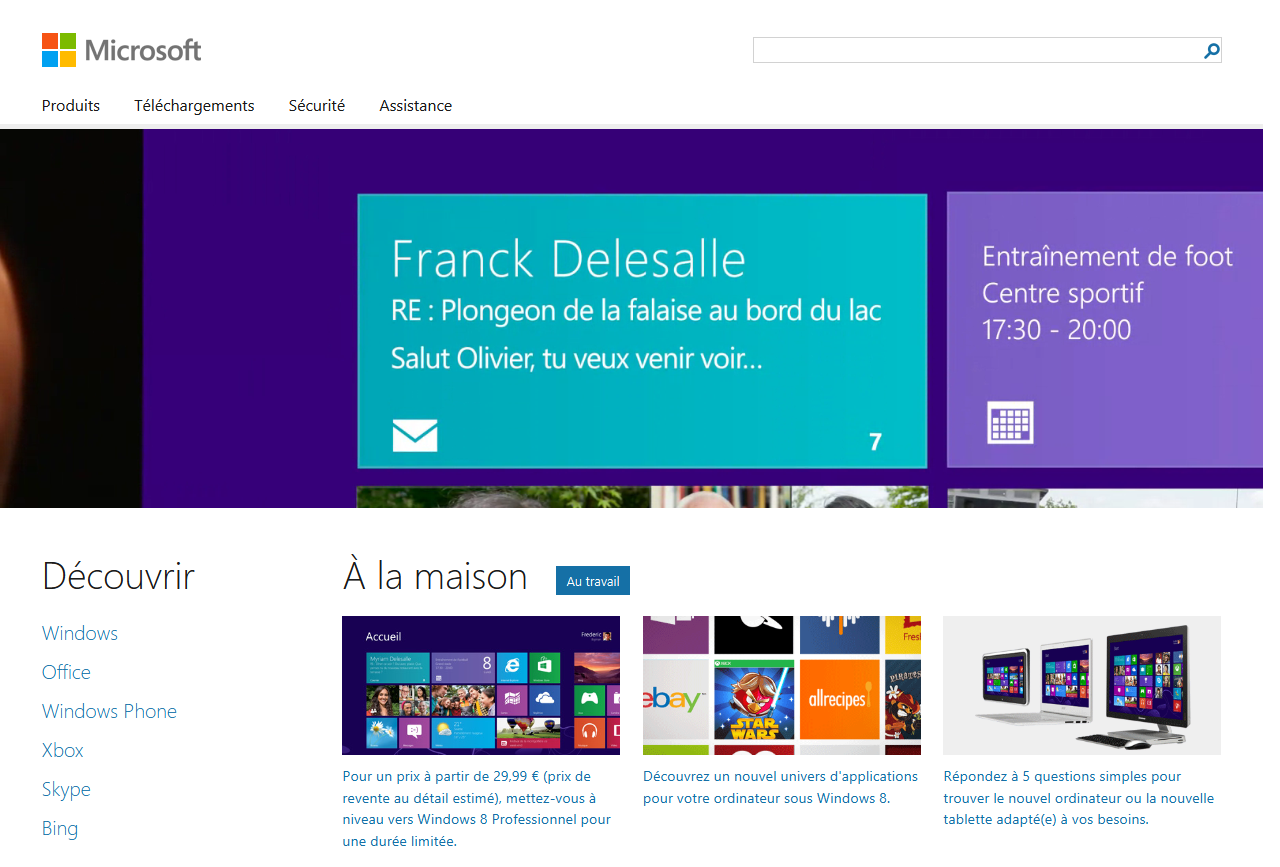Switch to the Au travail tab
1280x867 pixels.
(593, 581)
